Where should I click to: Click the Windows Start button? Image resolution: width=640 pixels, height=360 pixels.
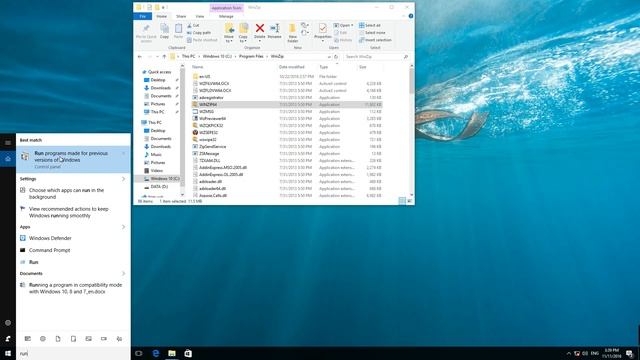(8, 353)
